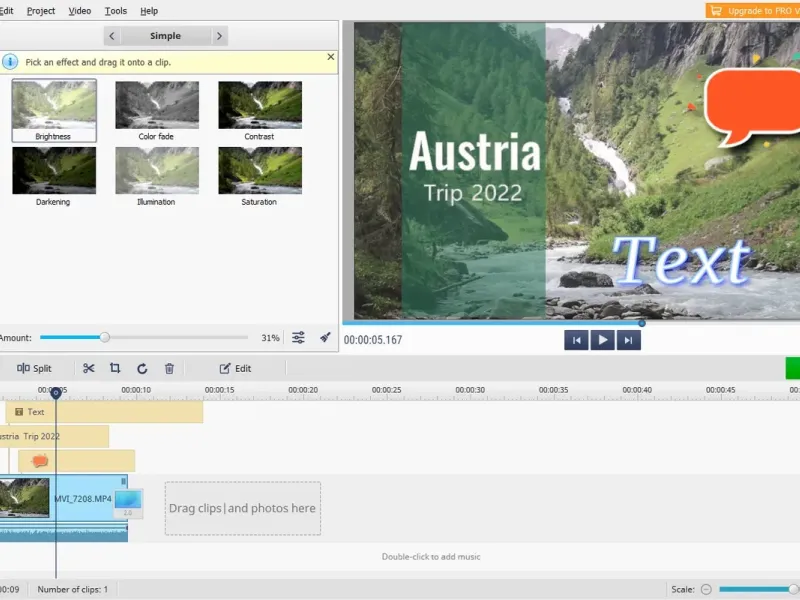Screen dimensions: 800x600
Task: Open the Video menu
Action: point(80,11)
